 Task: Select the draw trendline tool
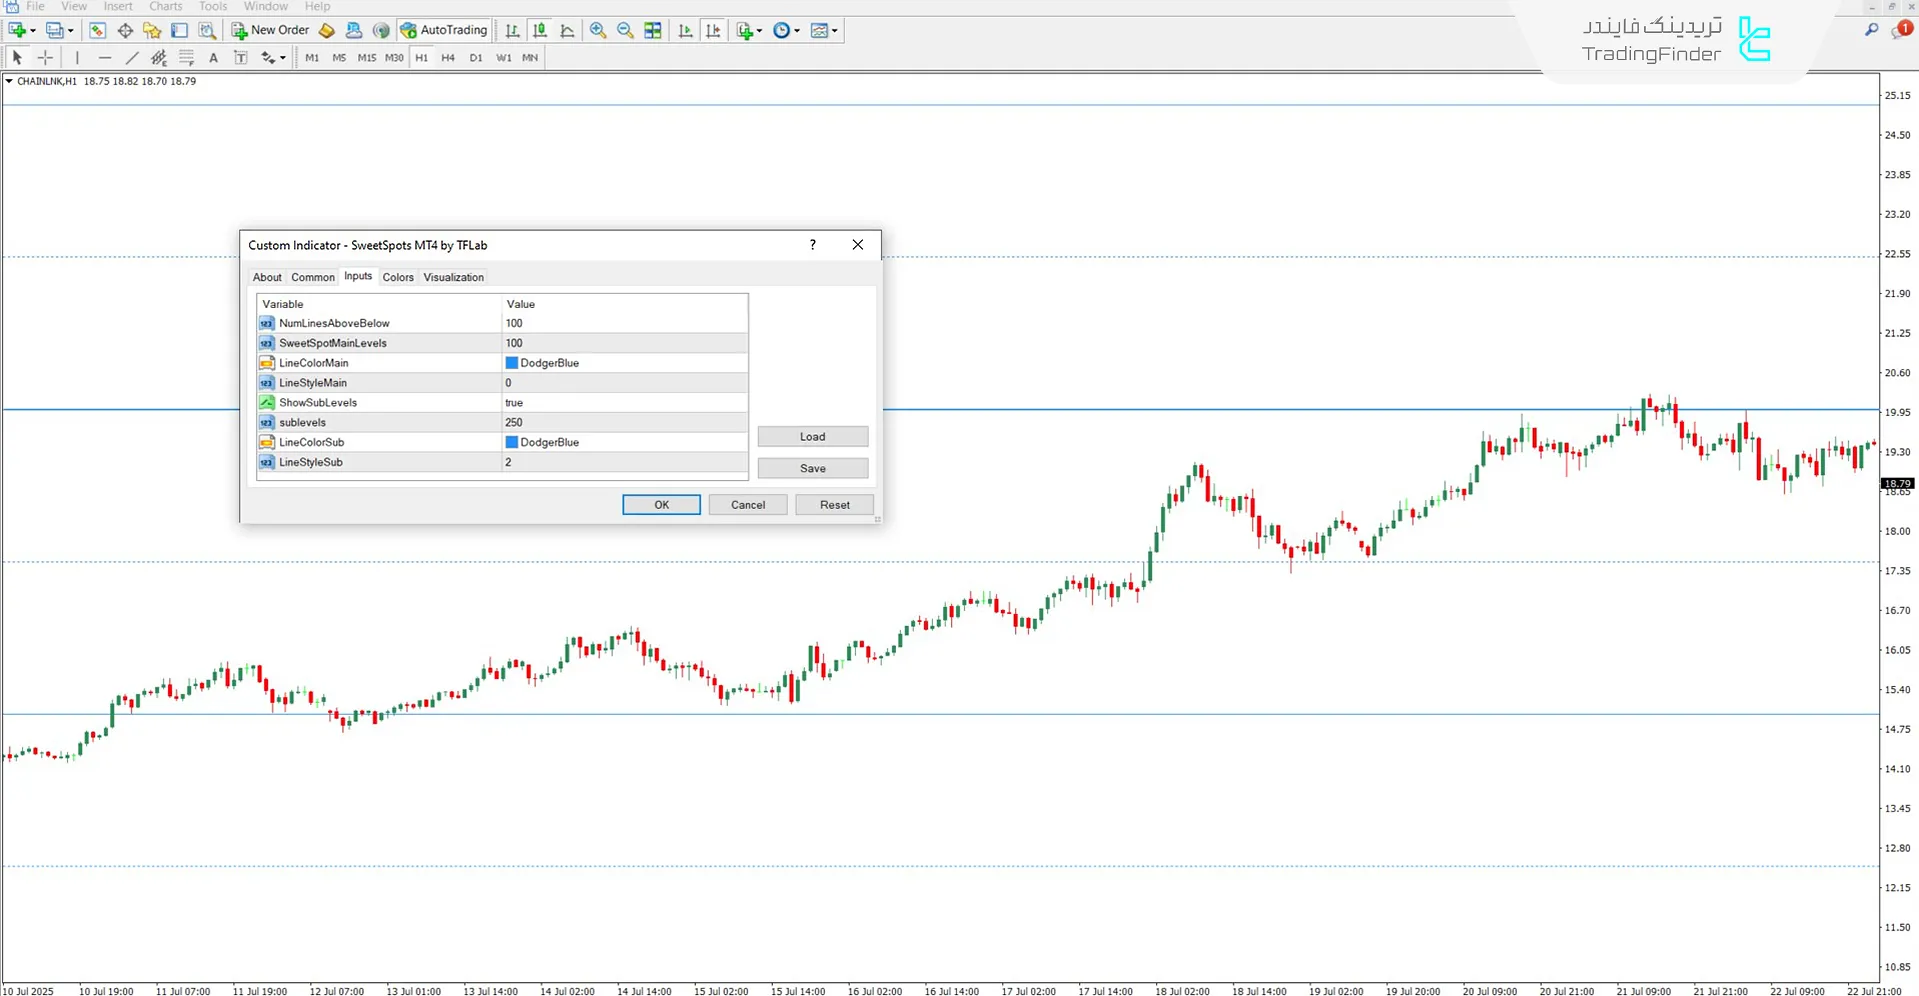point(131,58)
